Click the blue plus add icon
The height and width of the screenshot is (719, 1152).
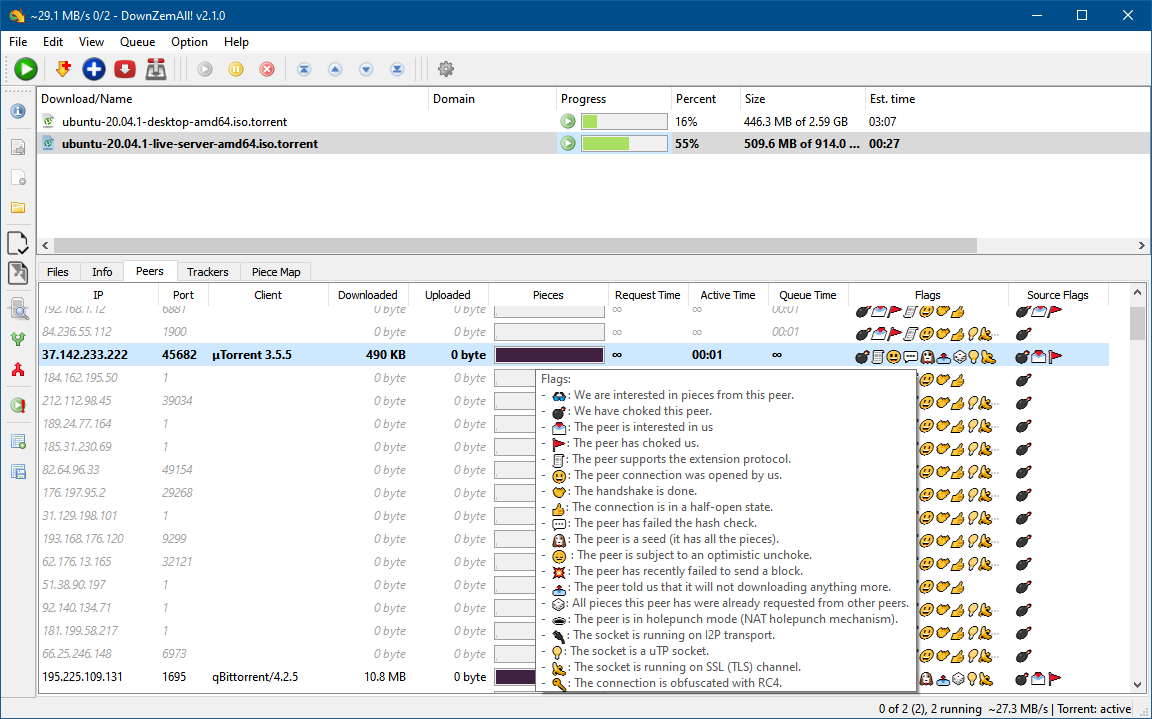click(x=93, y=69)
